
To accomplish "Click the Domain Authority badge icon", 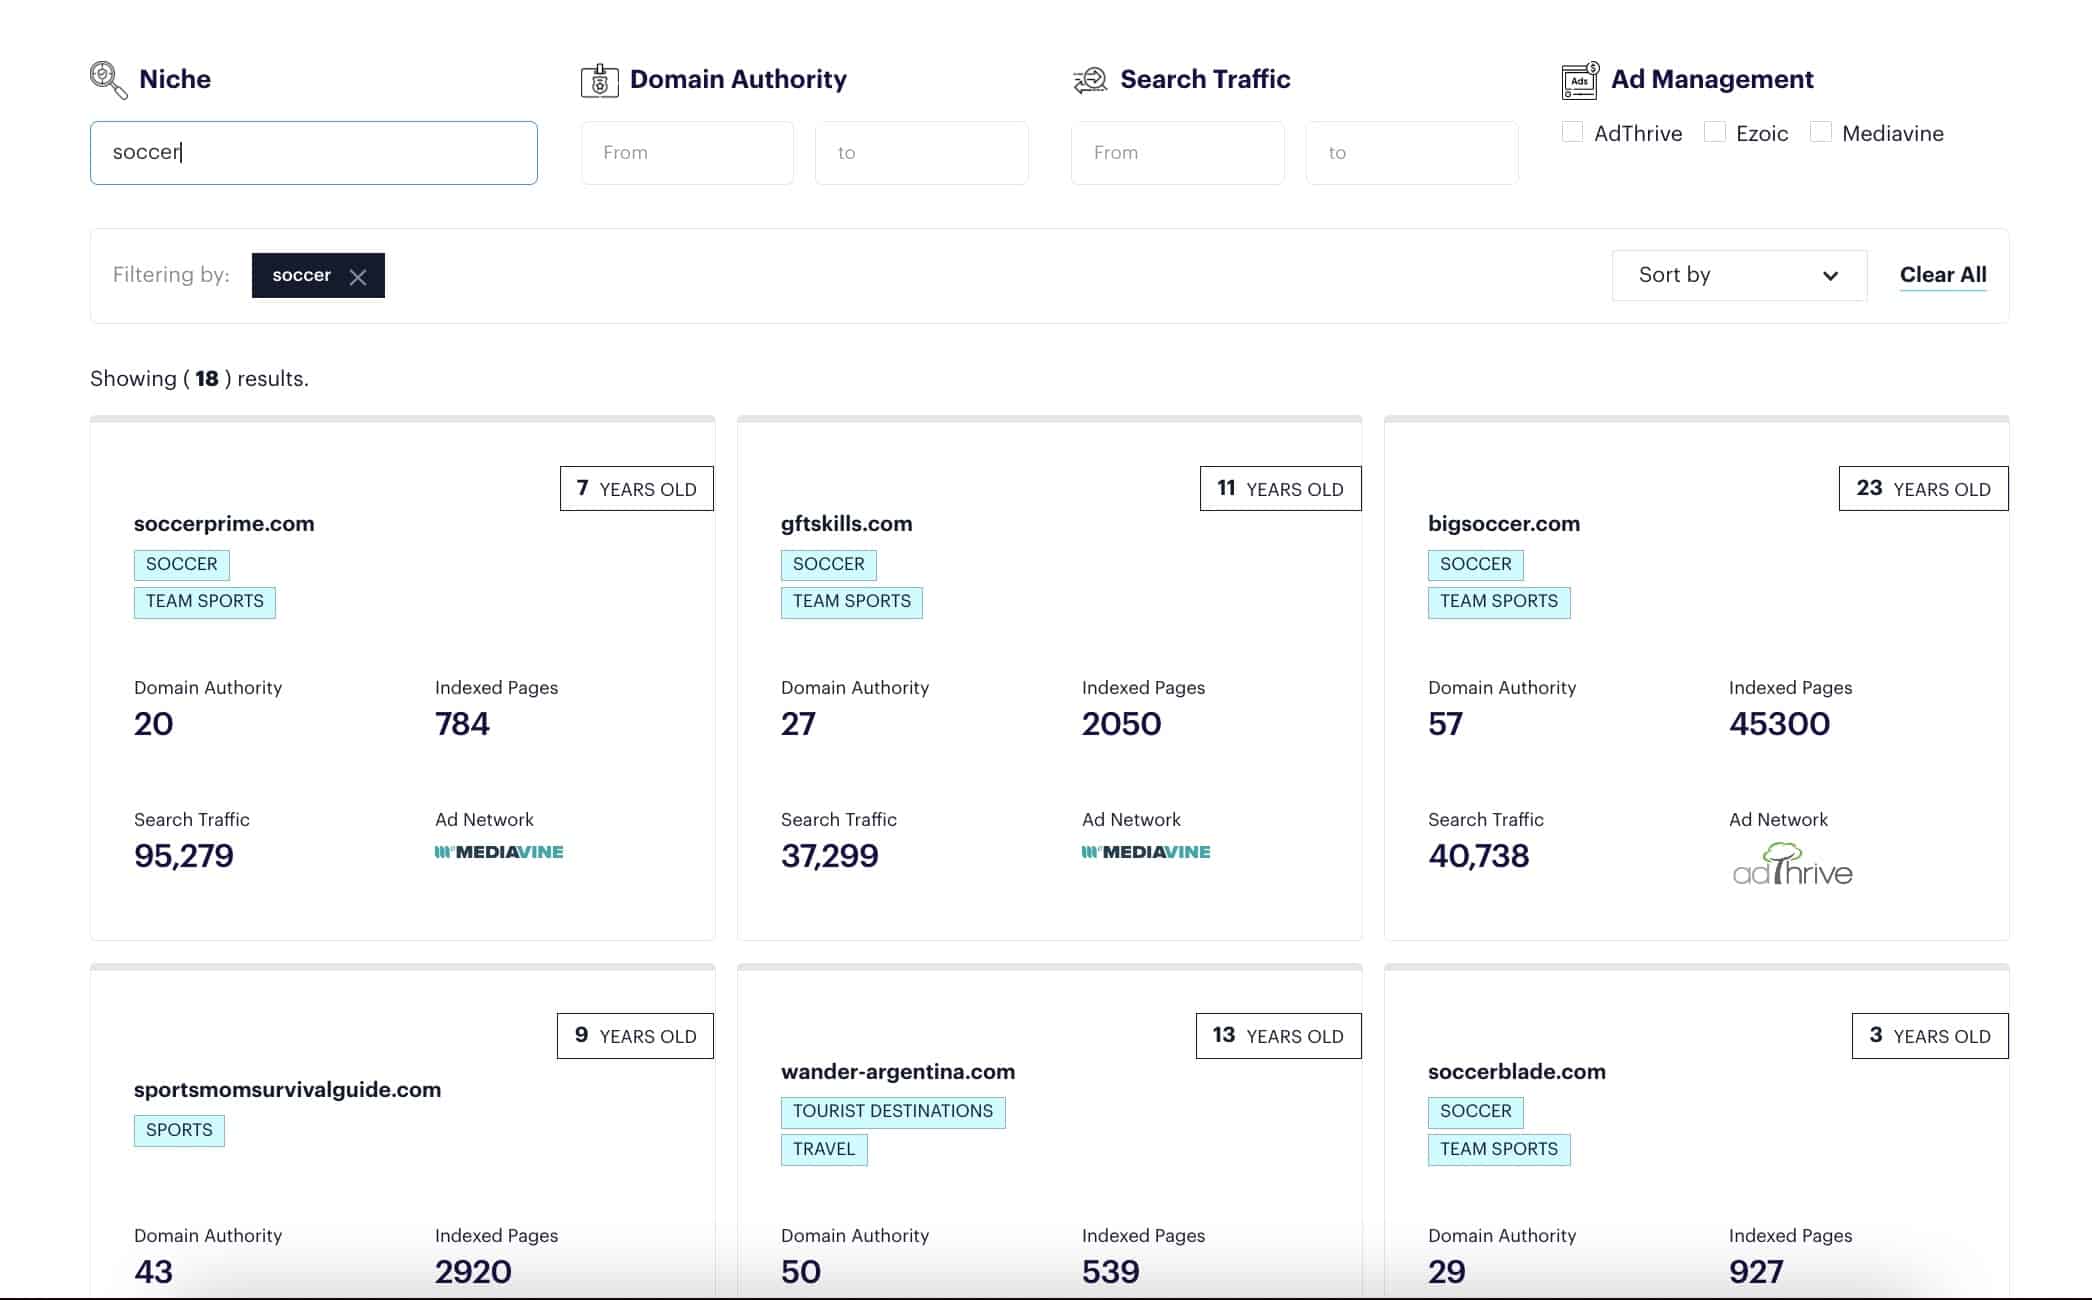I will (599, 80).
